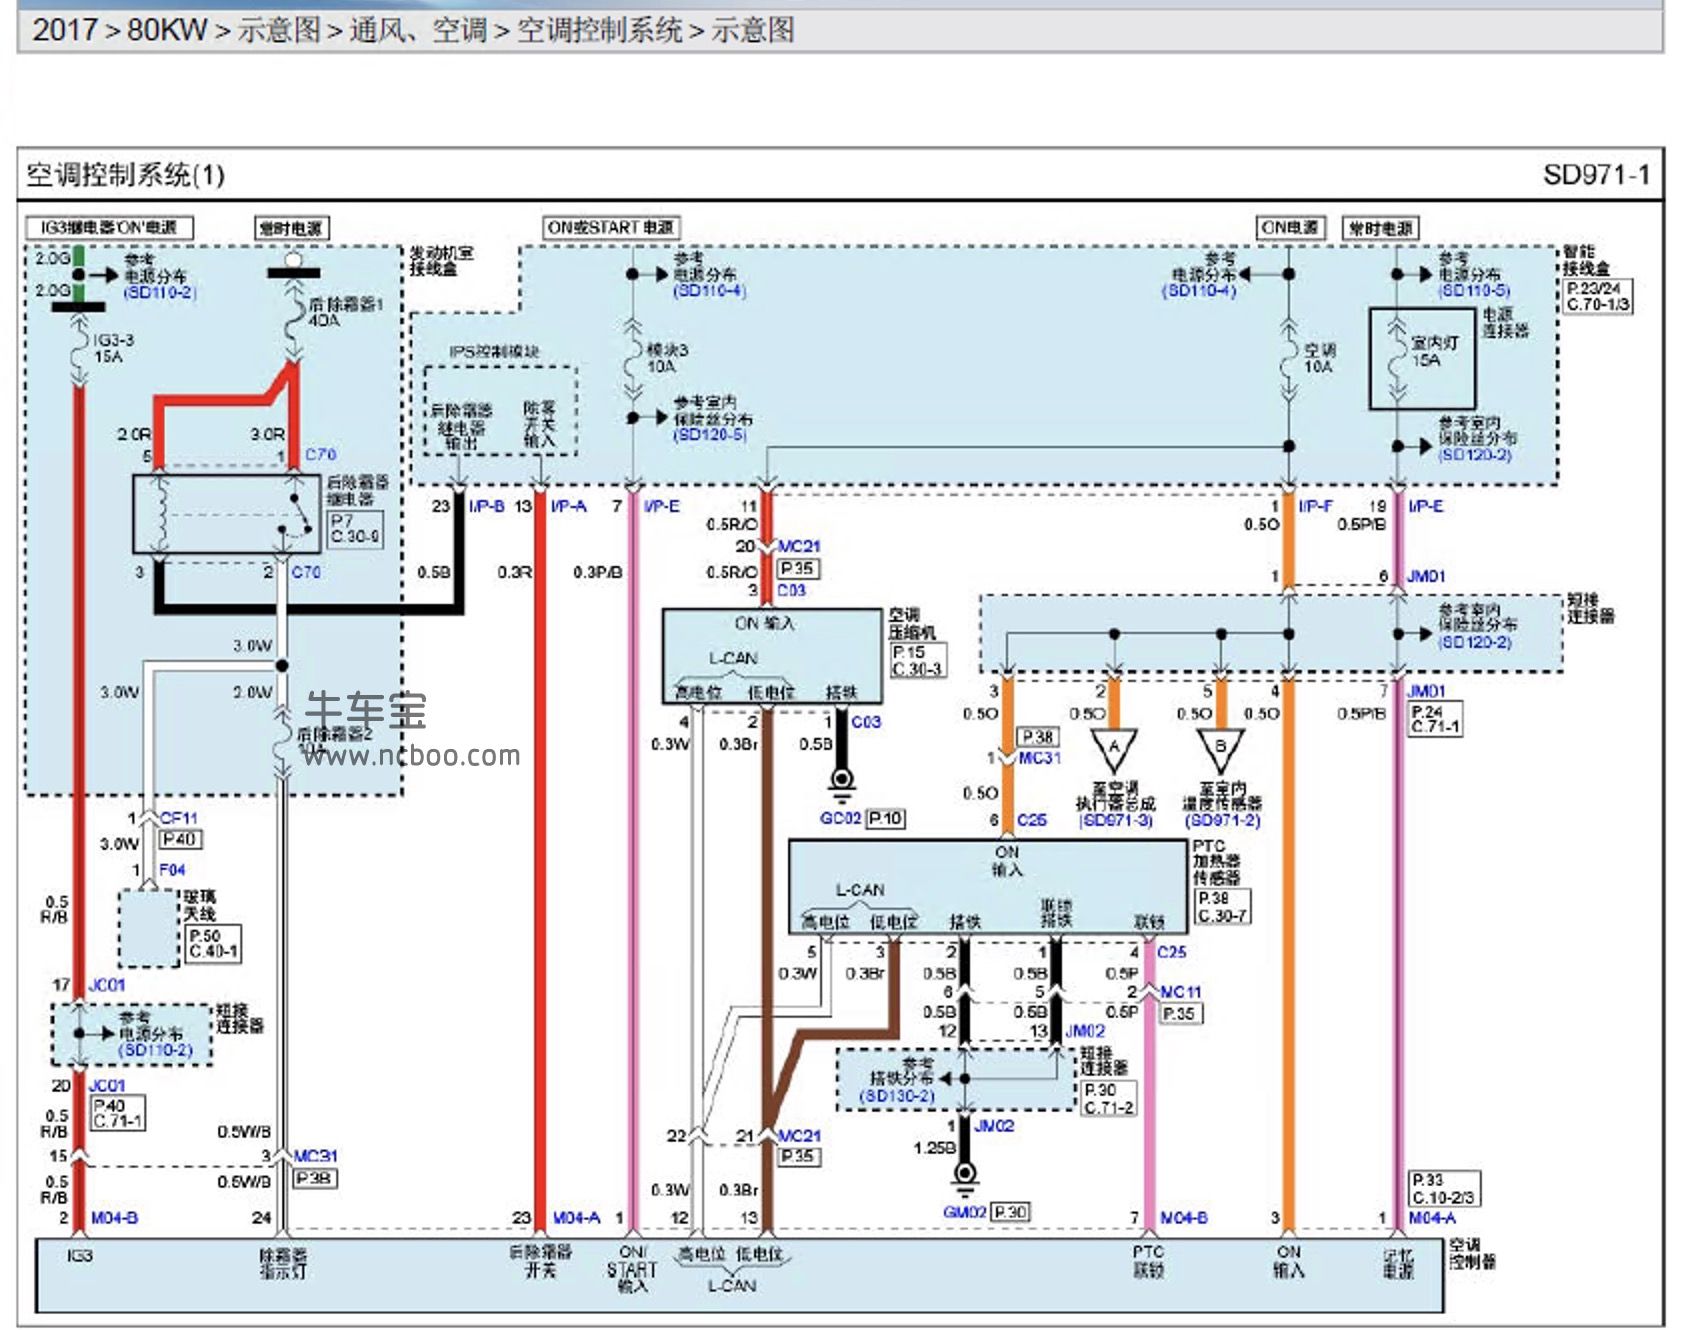Click the ON电源 header box
Viewport: 1682px width, 1330px height.
click(x=1290, y=228)
